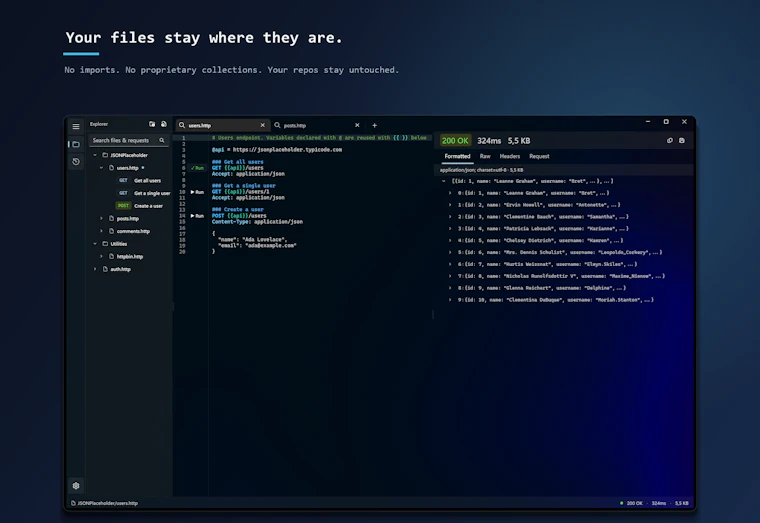Select the Explorer folder sidebar icon
The image size is (760, 523).
(x=76, y=144)
